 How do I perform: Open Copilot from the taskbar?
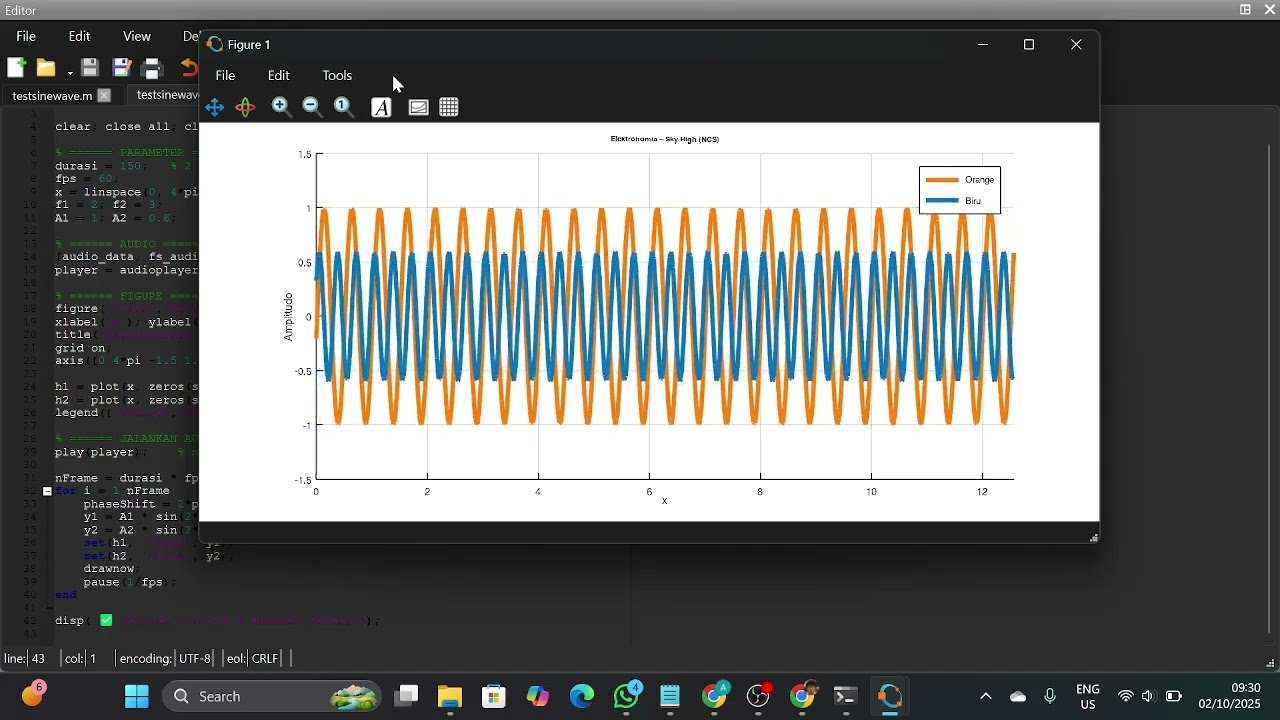(538, 697)
